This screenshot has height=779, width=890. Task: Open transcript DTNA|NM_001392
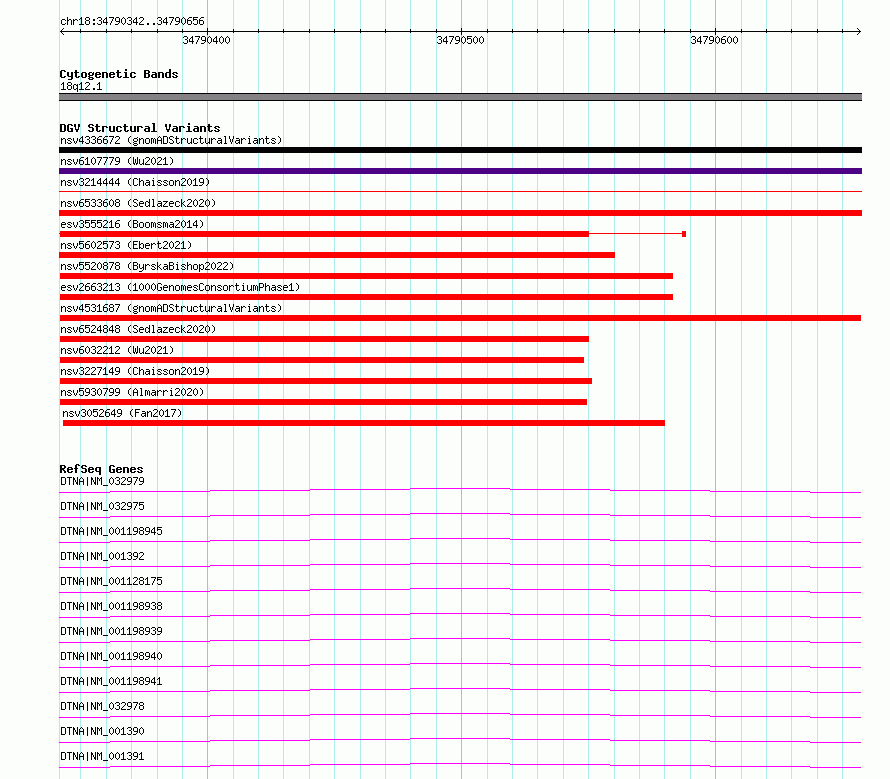102,556
